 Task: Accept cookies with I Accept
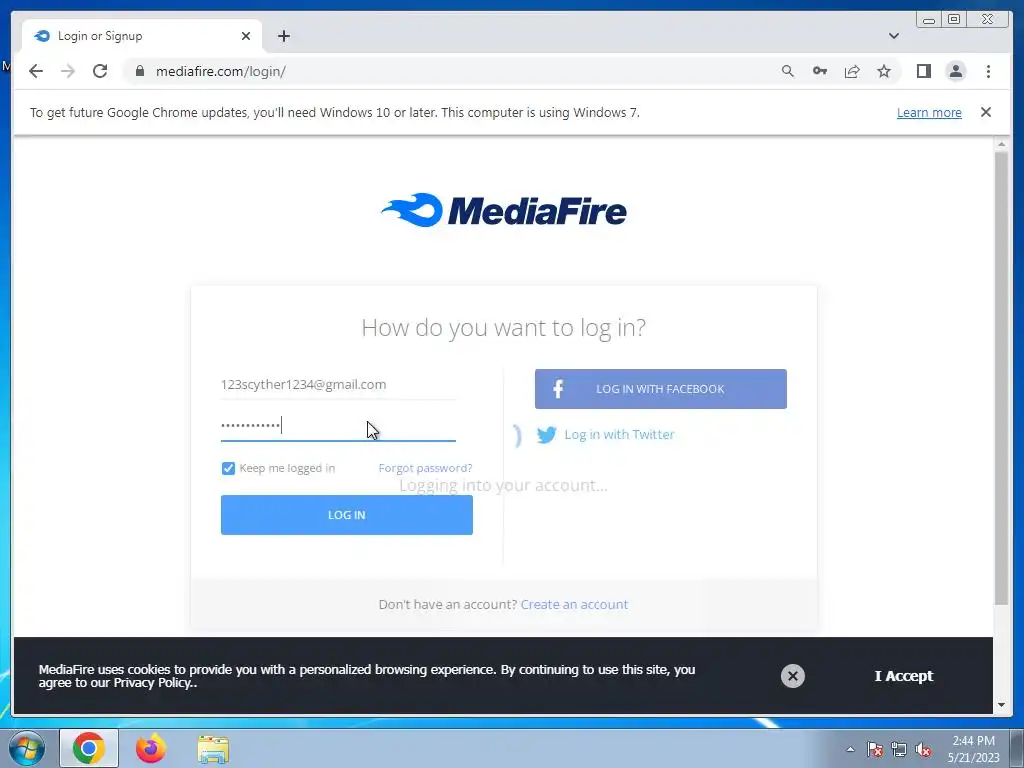[x=904, y=676]
